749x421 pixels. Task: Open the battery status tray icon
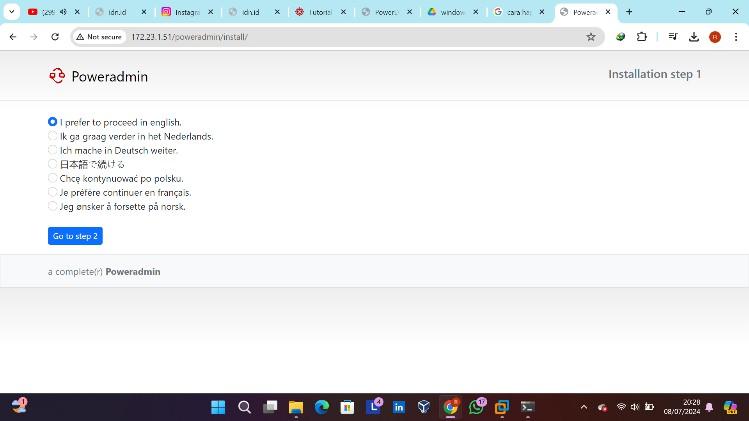click(x=649, y=407)
